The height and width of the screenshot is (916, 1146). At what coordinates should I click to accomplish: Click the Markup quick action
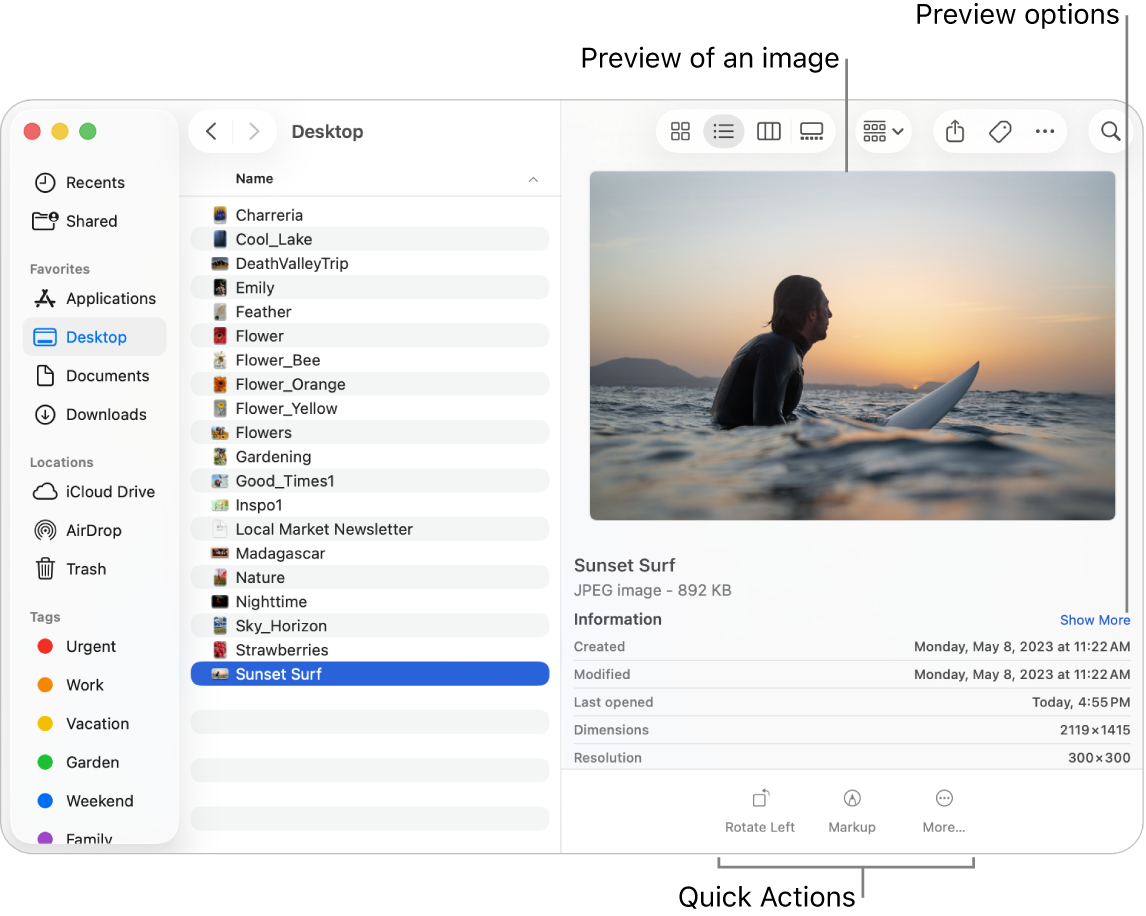point(851,811)
